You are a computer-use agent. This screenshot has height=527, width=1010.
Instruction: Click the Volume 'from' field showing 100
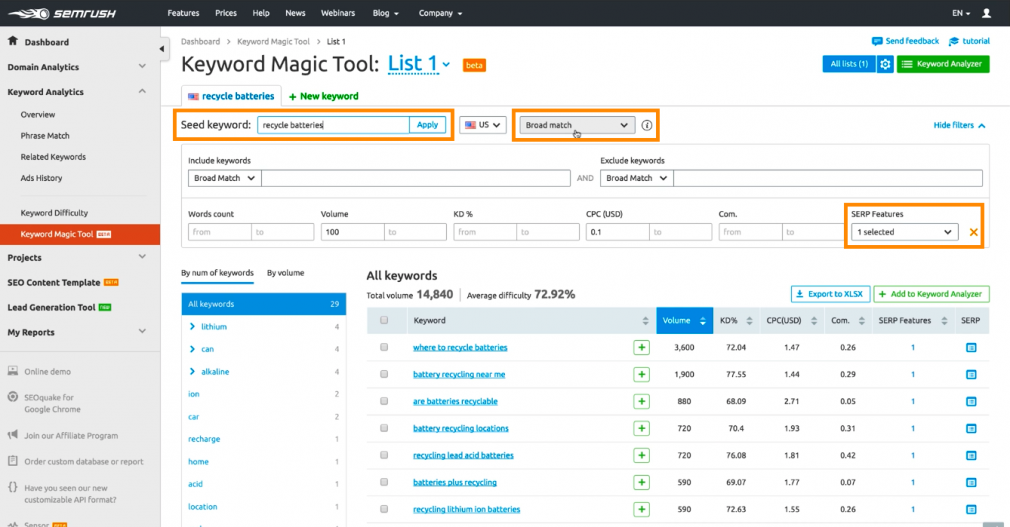coord(352,232)
